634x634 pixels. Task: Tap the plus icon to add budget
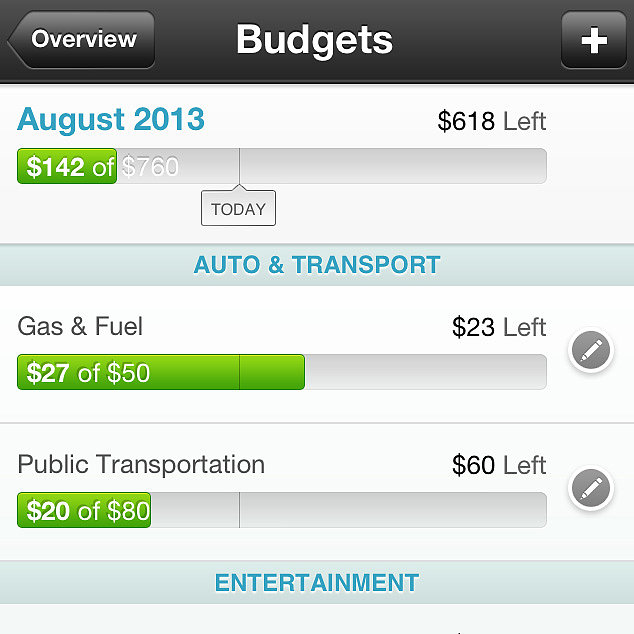coord(594,40)
